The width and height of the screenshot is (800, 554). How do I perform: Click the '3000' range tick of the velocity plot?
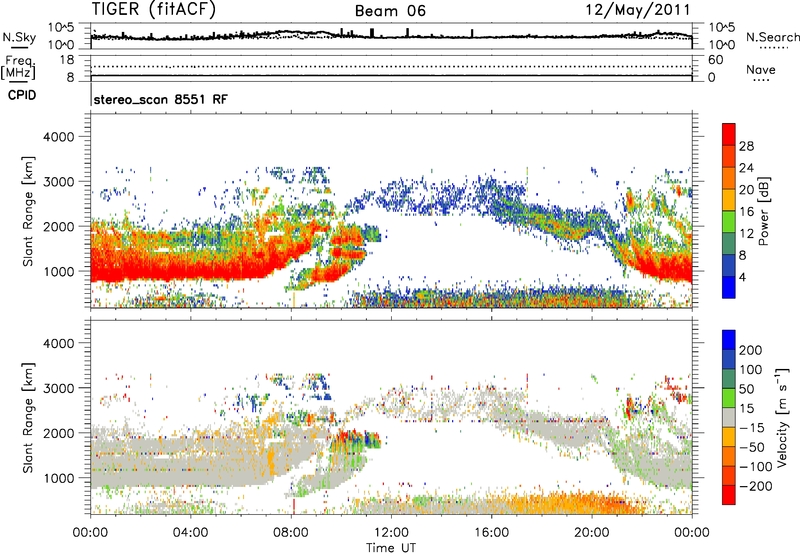(x=59, y=388)
